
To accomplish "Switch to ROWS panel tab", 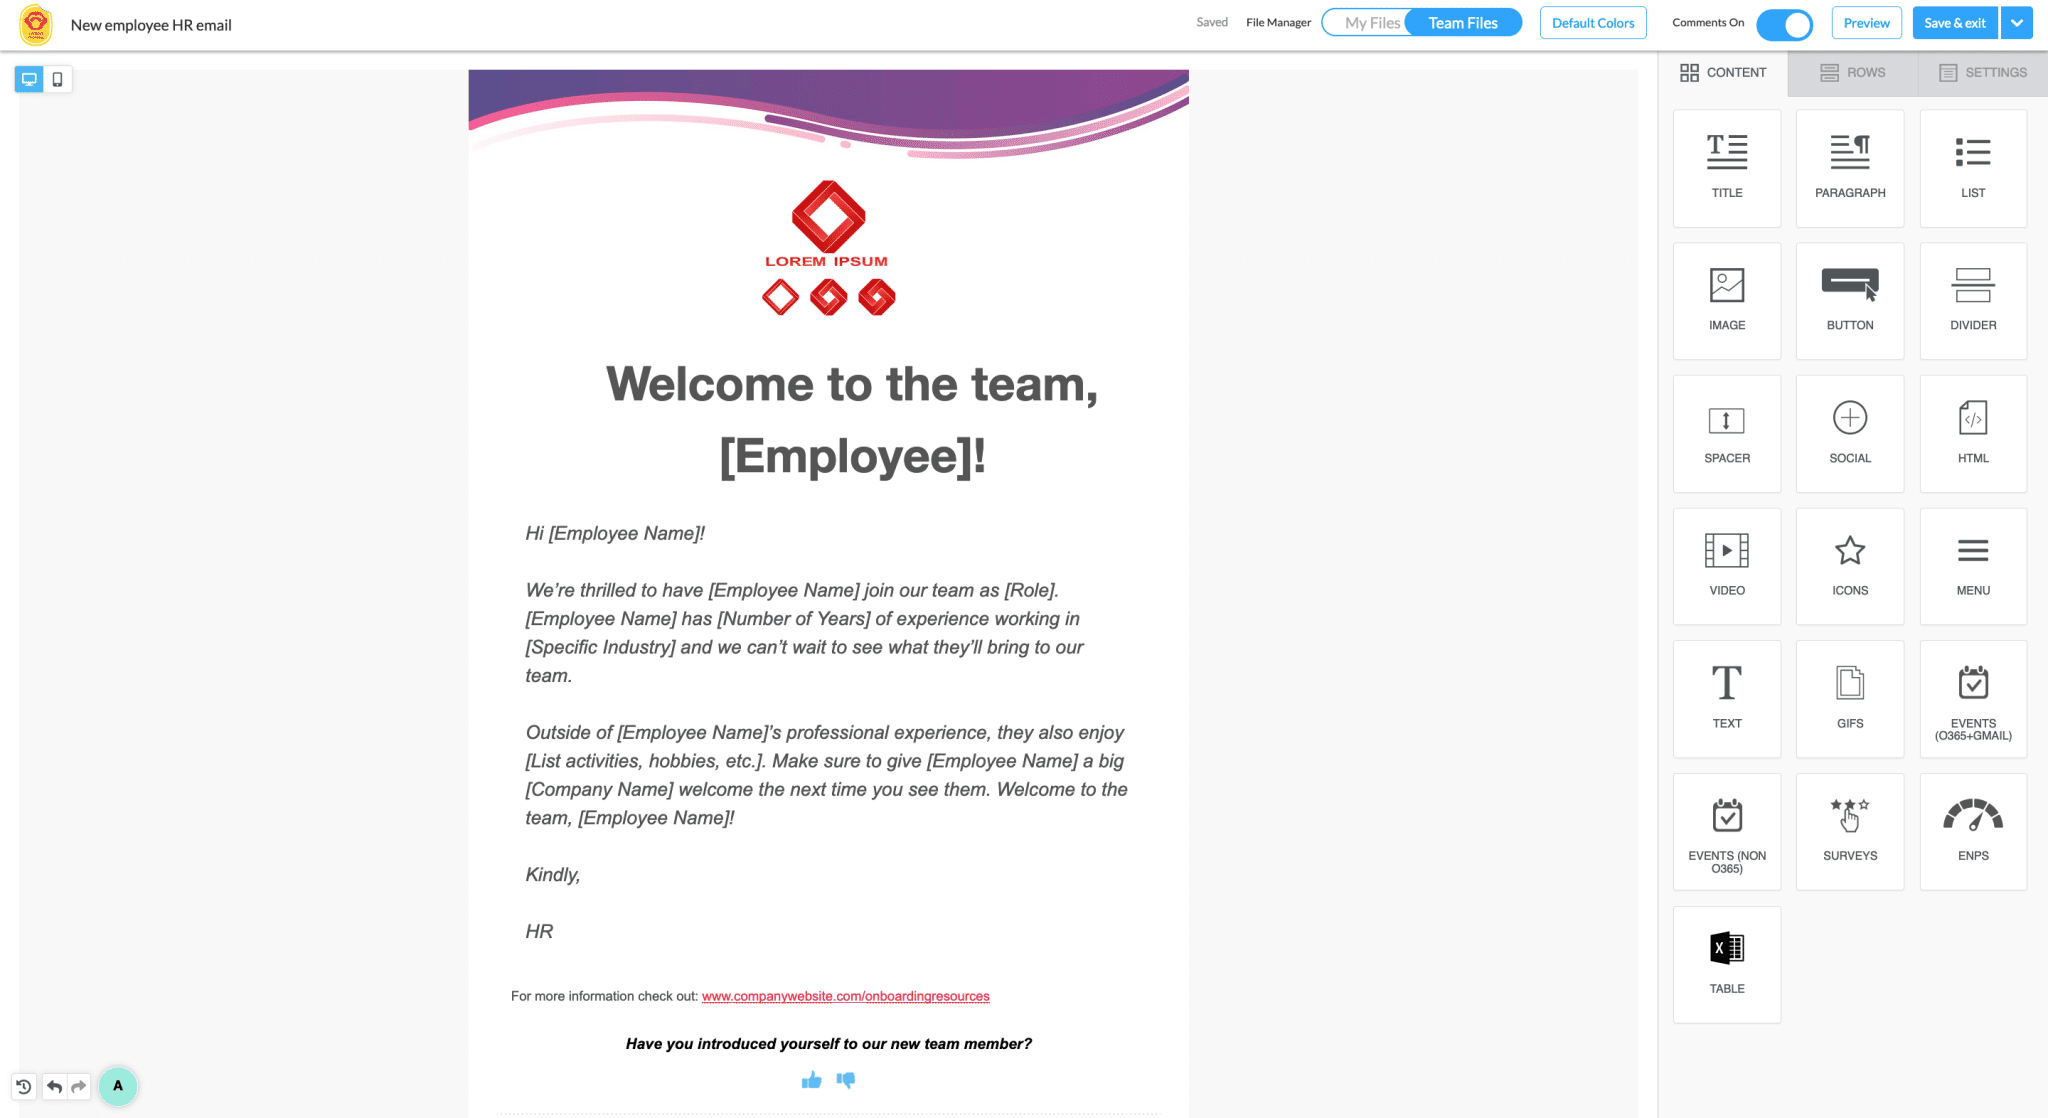I will point(1859,73).
